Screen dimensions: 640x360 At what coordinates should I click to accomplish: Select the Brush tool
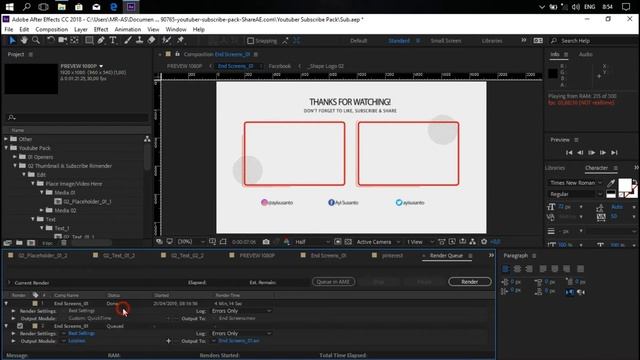click(128, 40)
